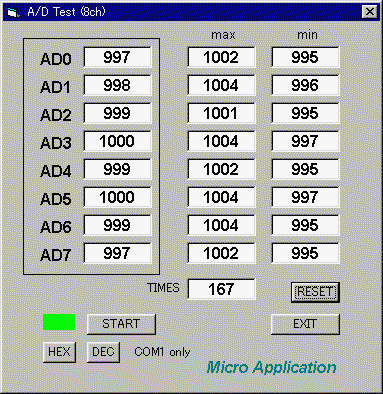Click the COM1 only text
This screenshot has height=394, width=383.
pyautogui.click(x=162, y=352)
